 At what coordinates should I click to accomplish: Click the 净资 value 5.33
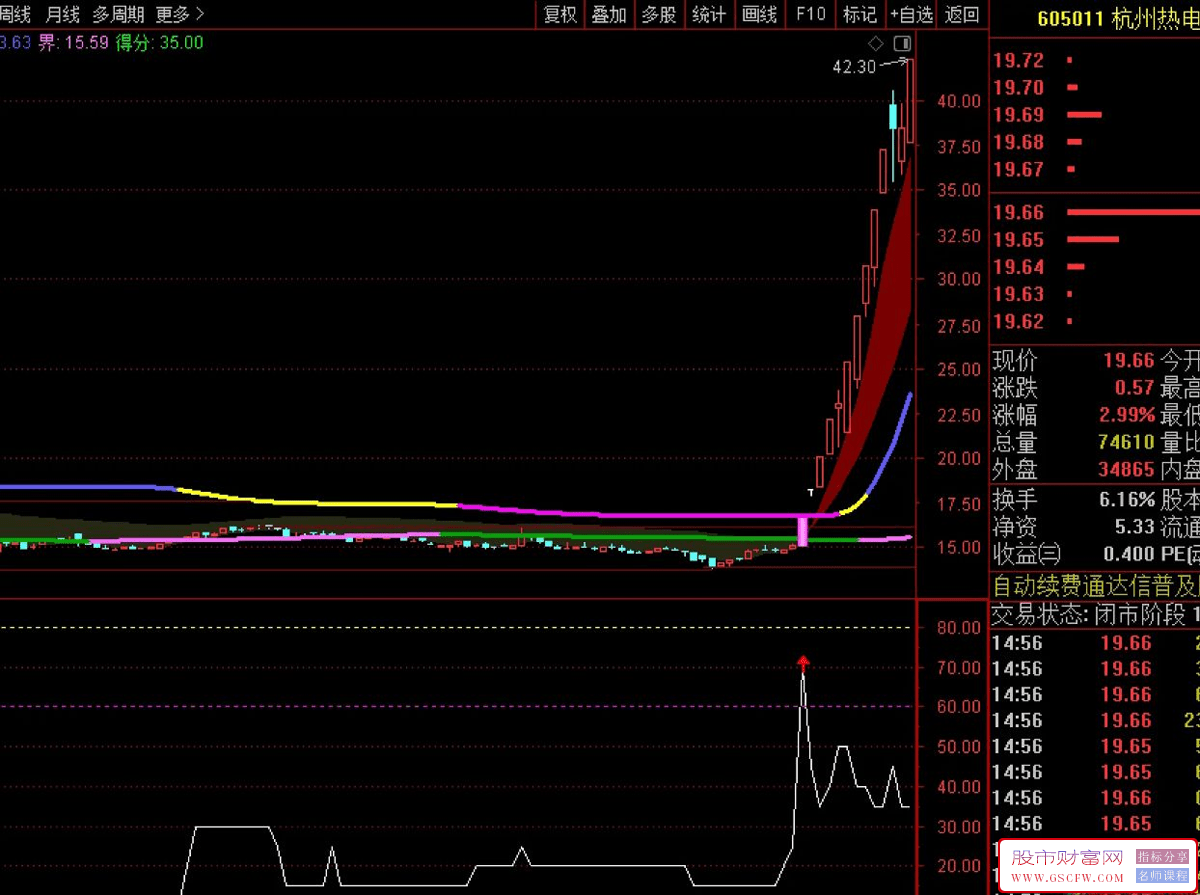tap(1135, 526)
